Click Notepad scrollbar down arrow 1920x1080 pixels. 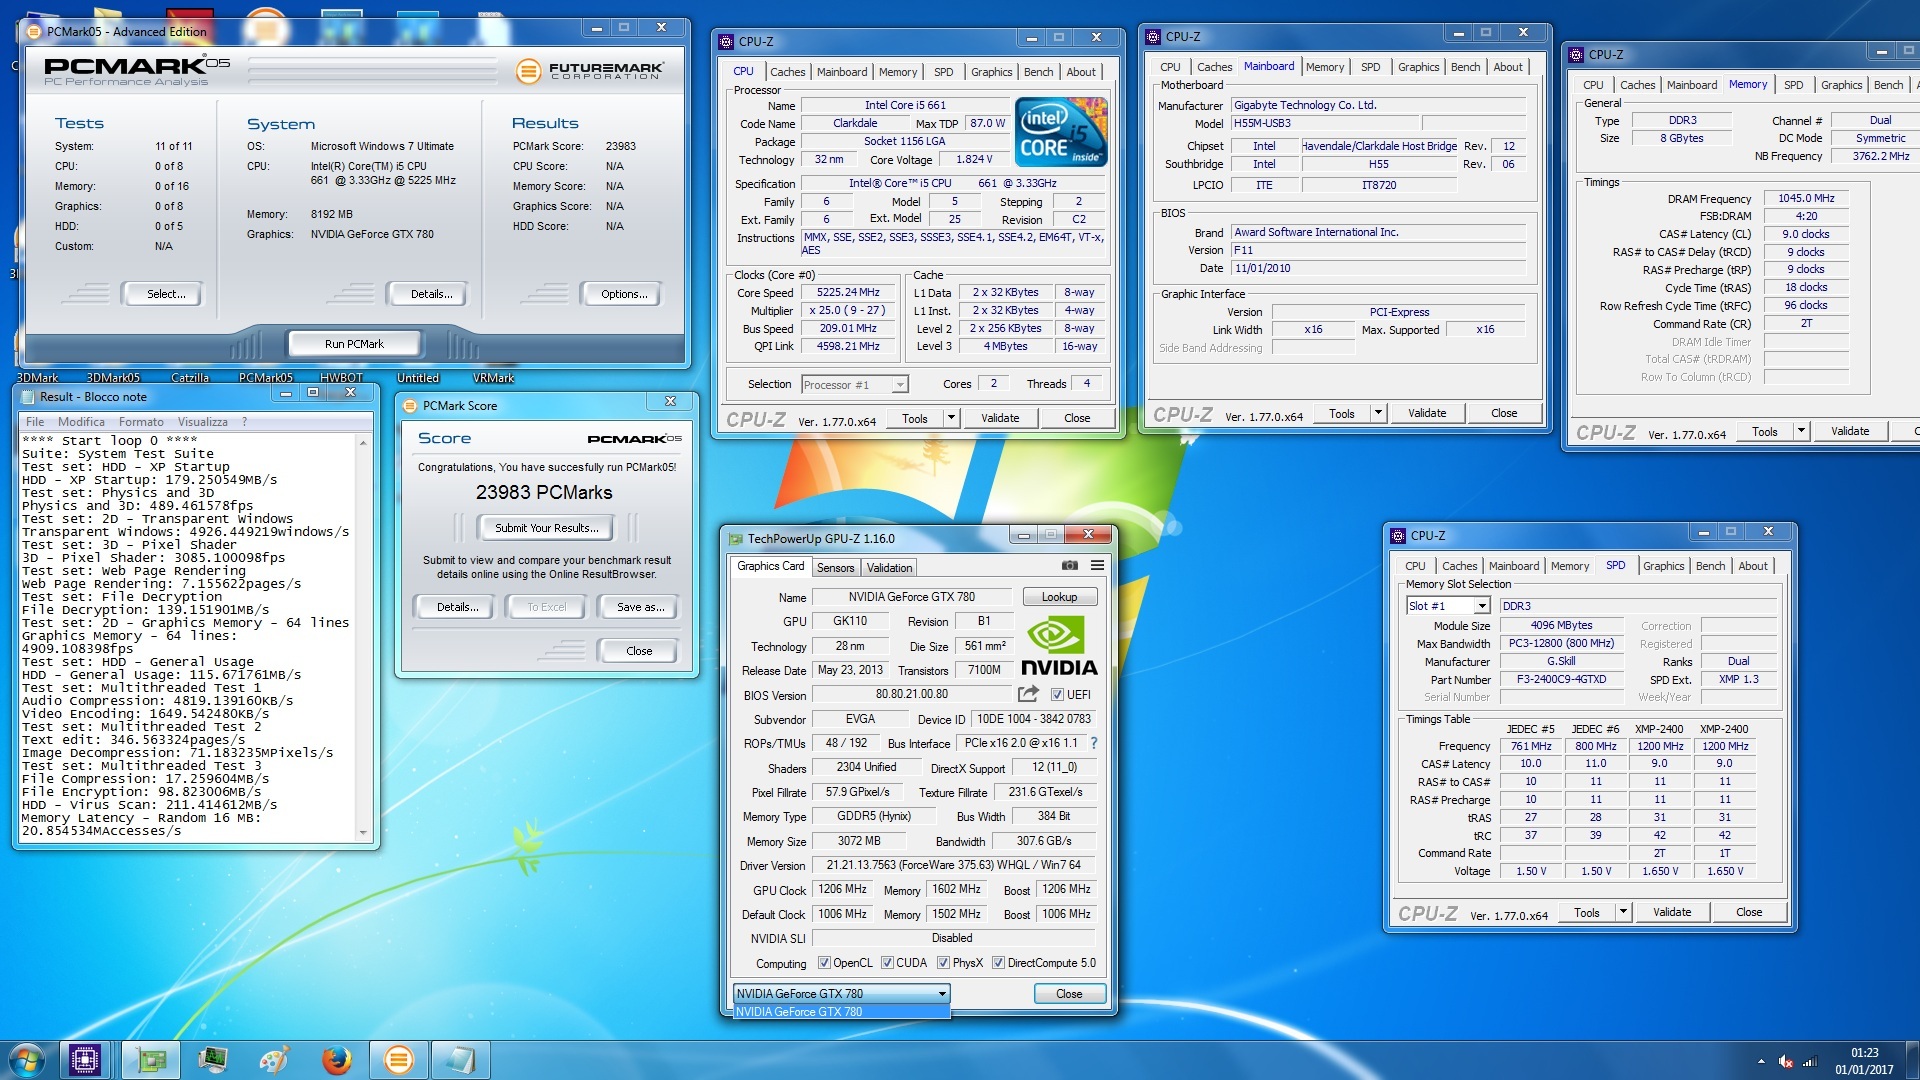click(x=363, y=832)
